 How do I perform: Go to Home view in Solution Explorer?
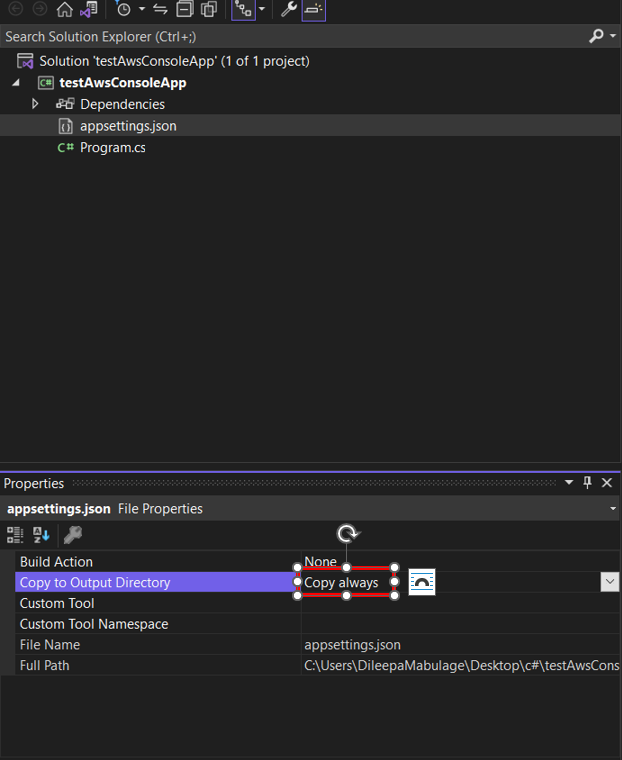click(x=64, y=9)
